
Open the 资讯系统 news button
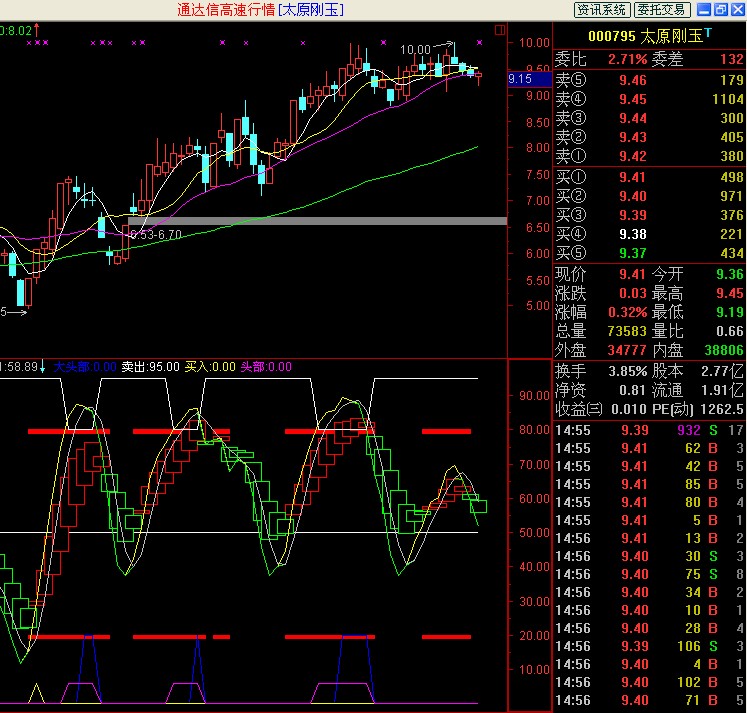602,10
